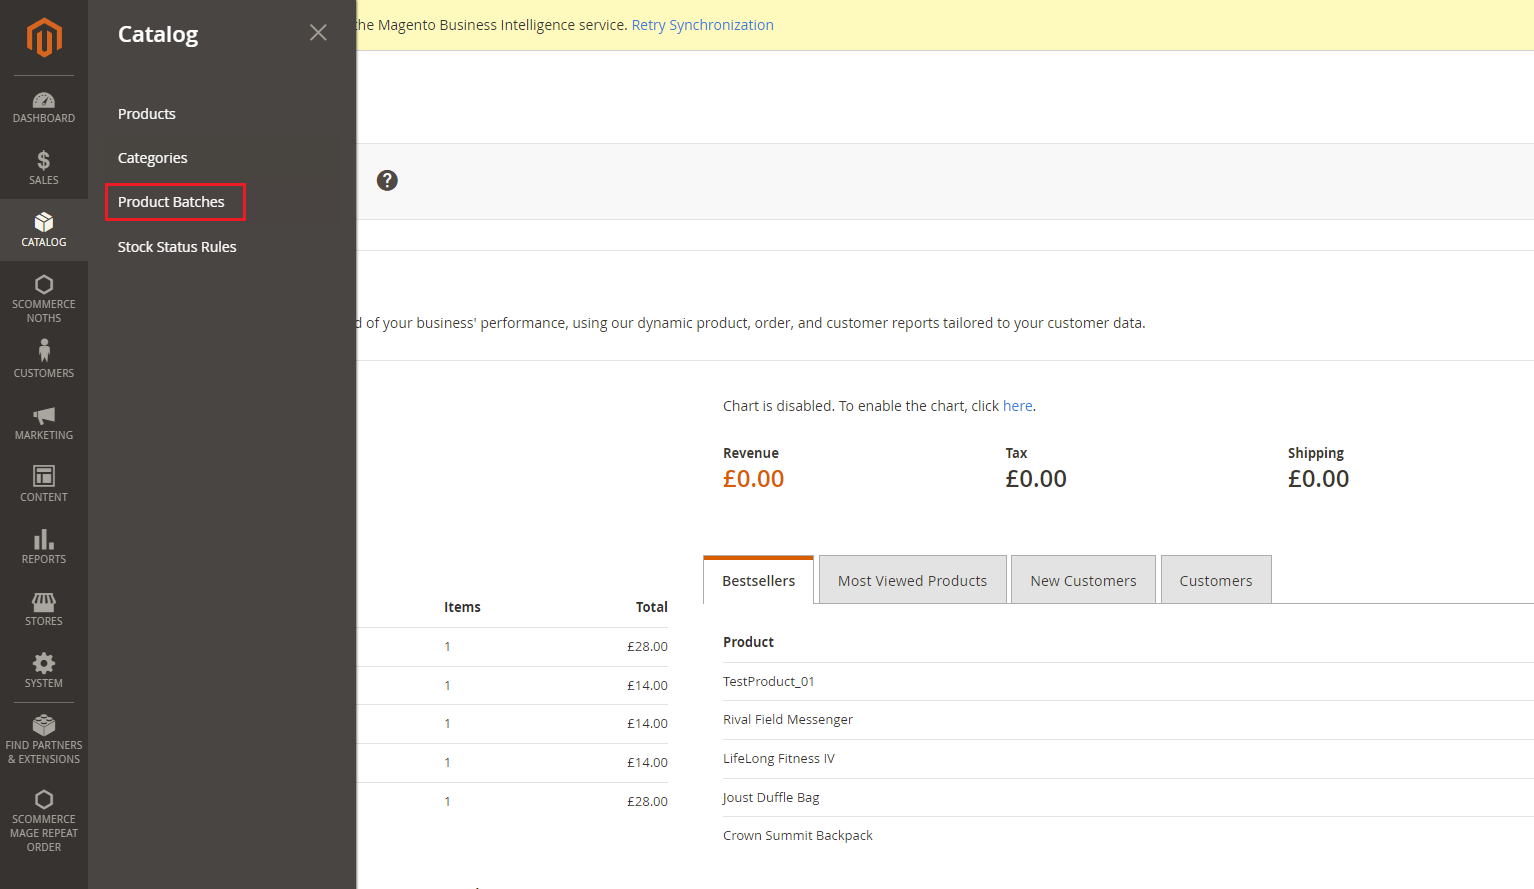Enable the chart via the 'here' link
This screenshot has width=1534, height=889.
(x=1017, y=405)
